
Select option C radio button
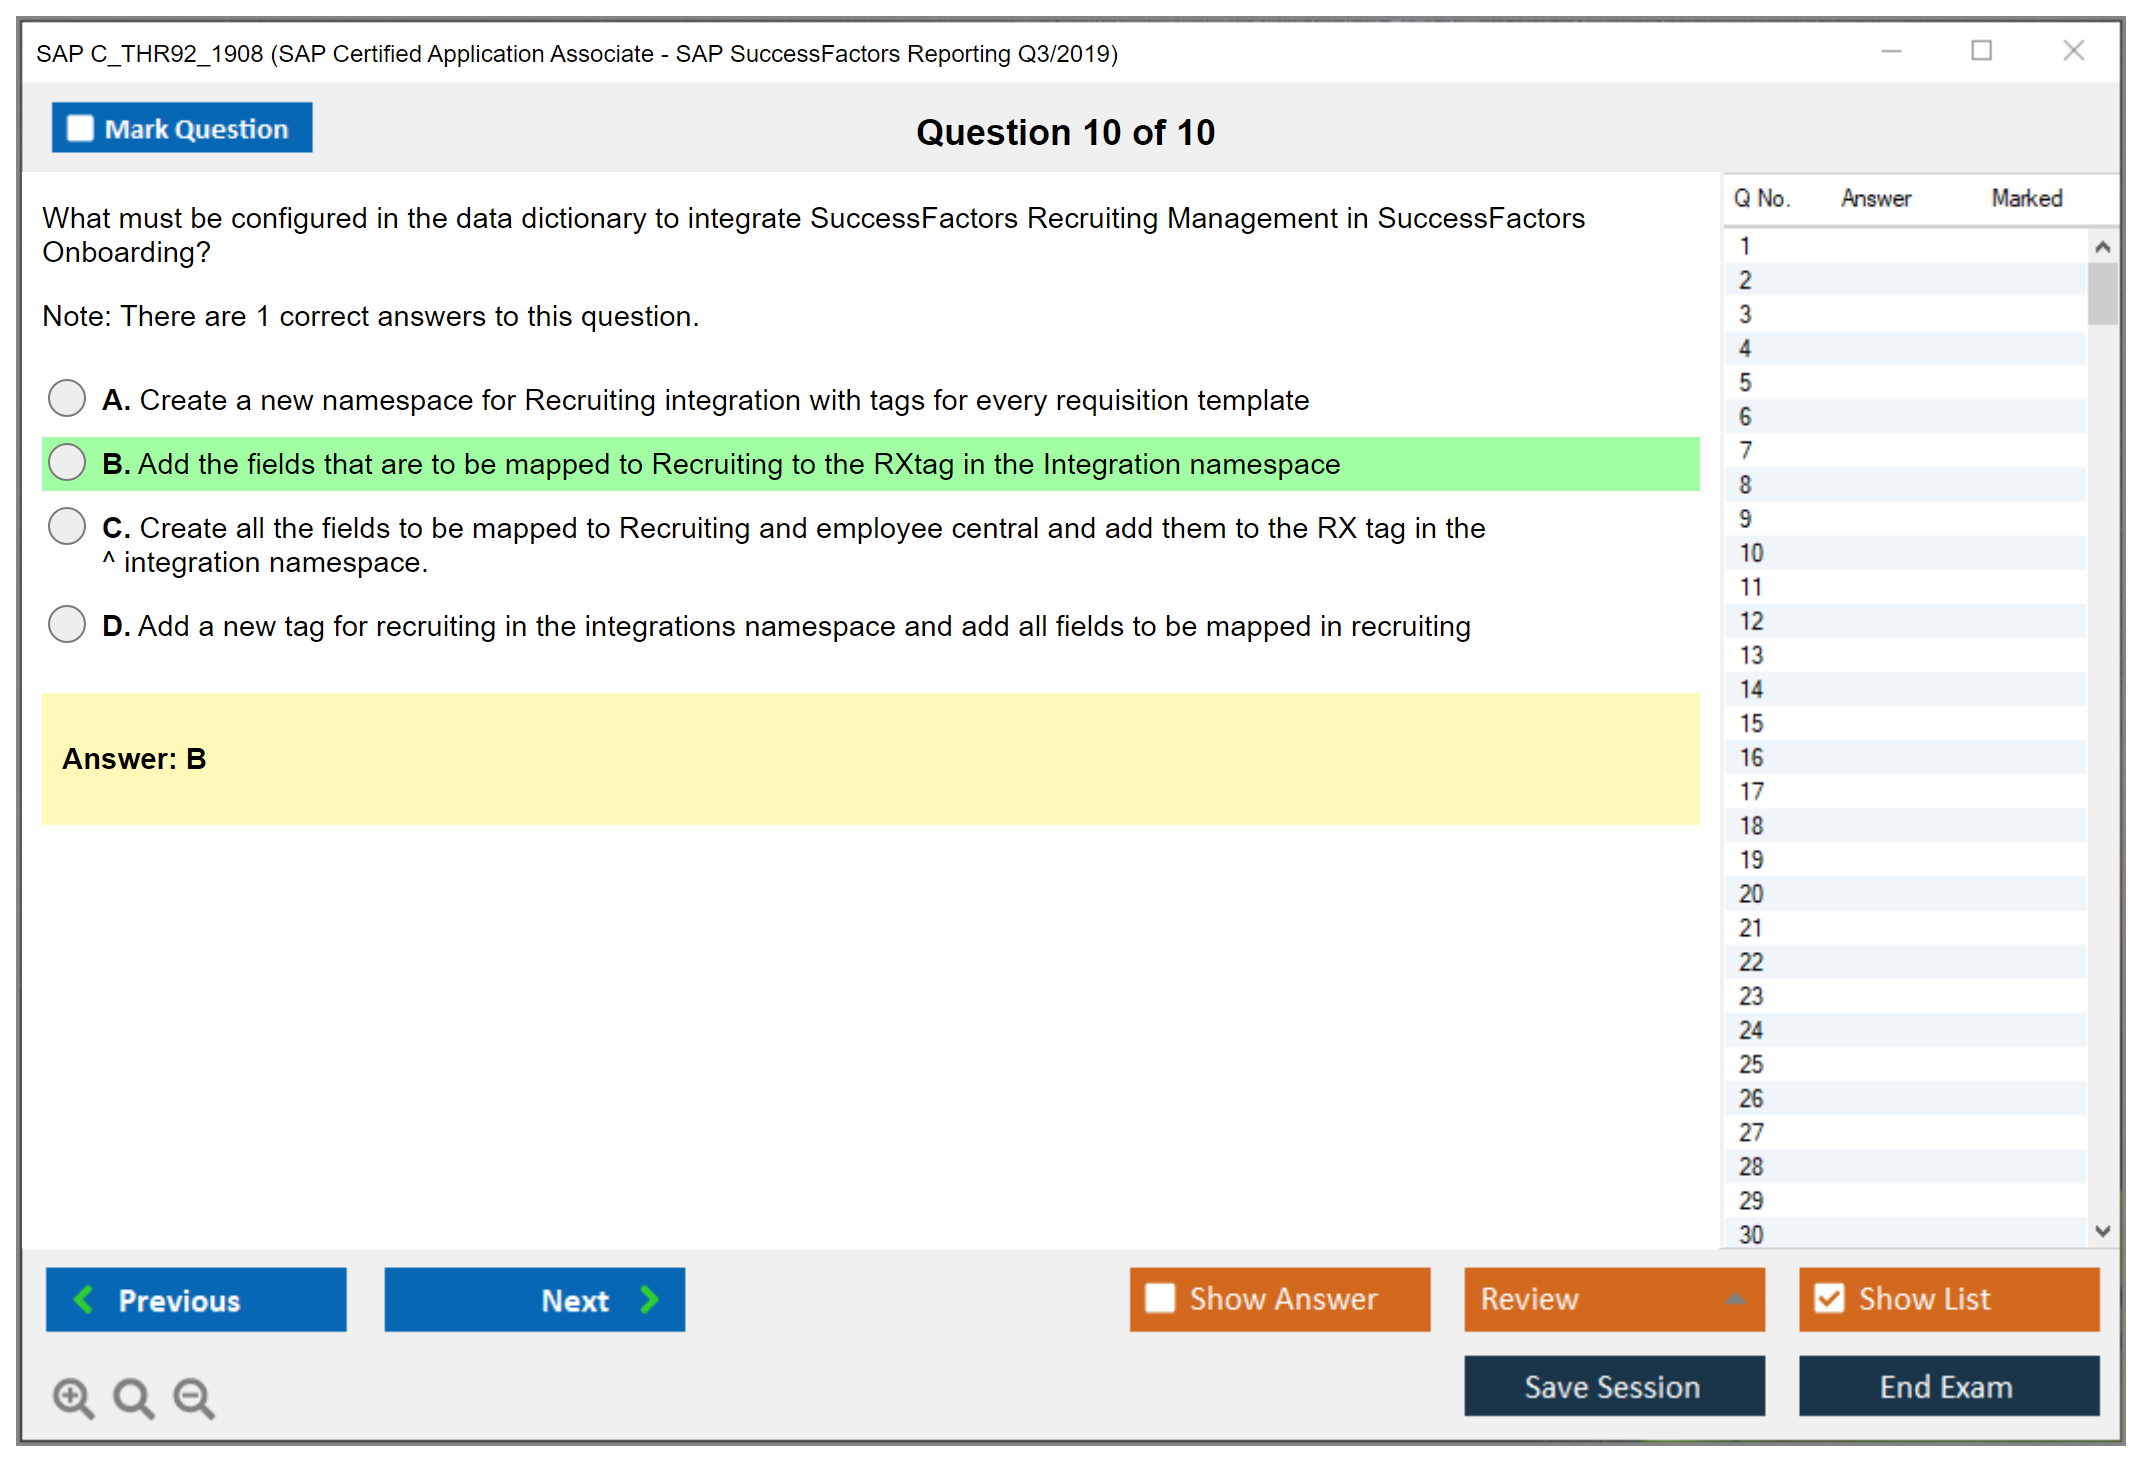click(x=67, y=526)
